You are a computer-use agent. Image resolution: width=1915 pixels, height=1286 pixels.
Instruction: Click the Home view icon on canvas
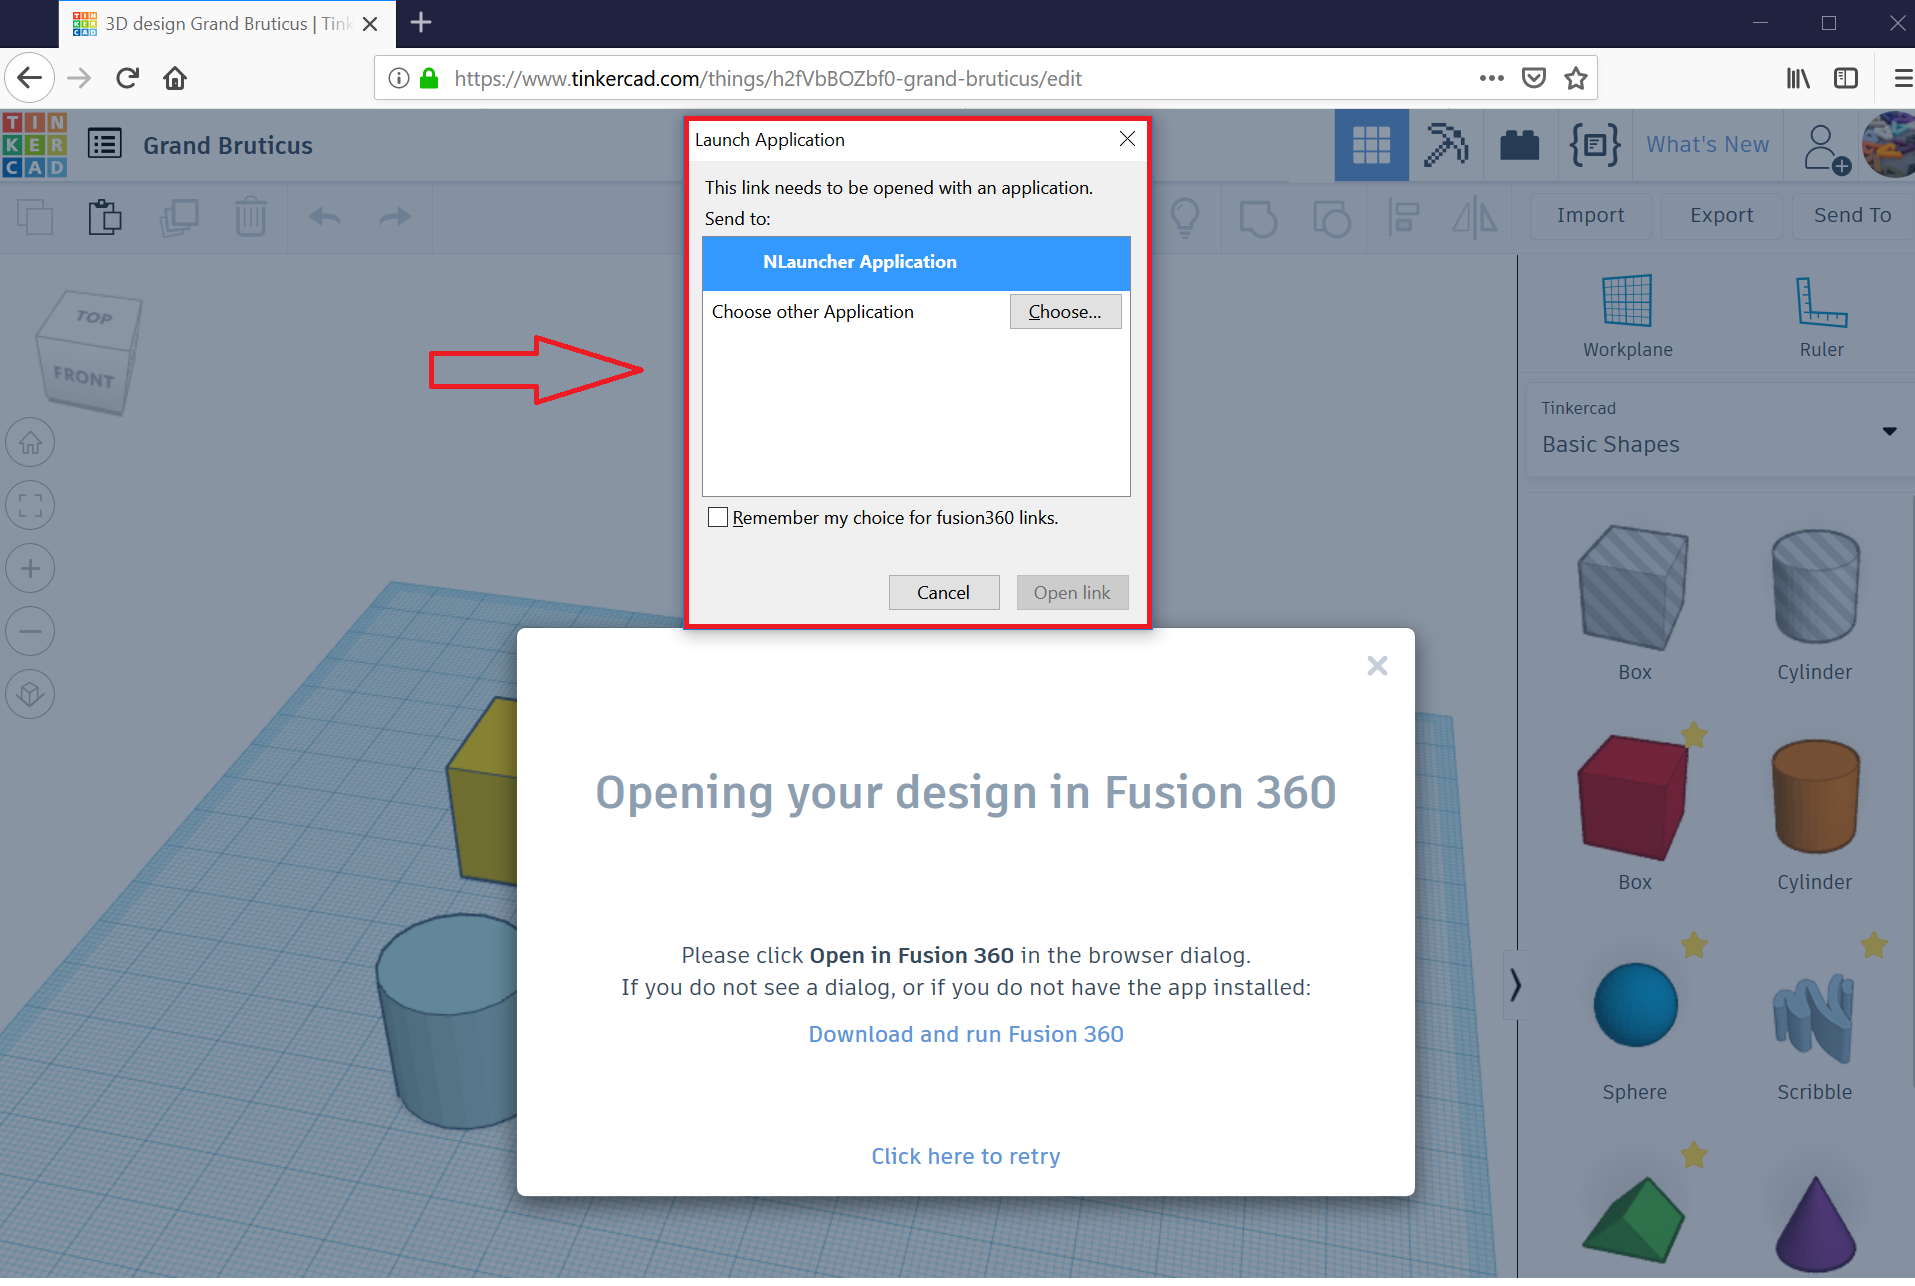30,442
